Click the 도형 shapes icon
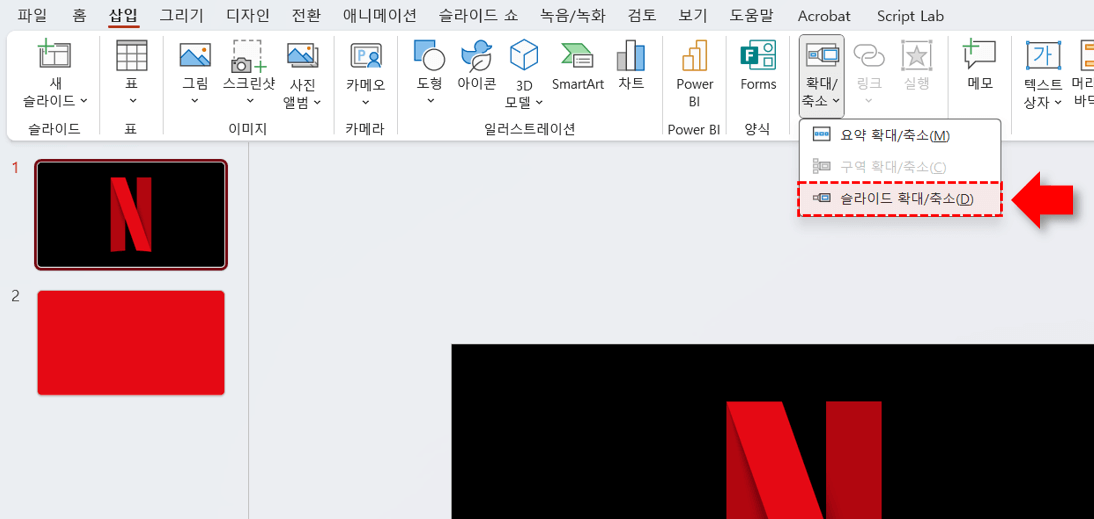This screenshot has width=1094, height=519. coord(430,56)
